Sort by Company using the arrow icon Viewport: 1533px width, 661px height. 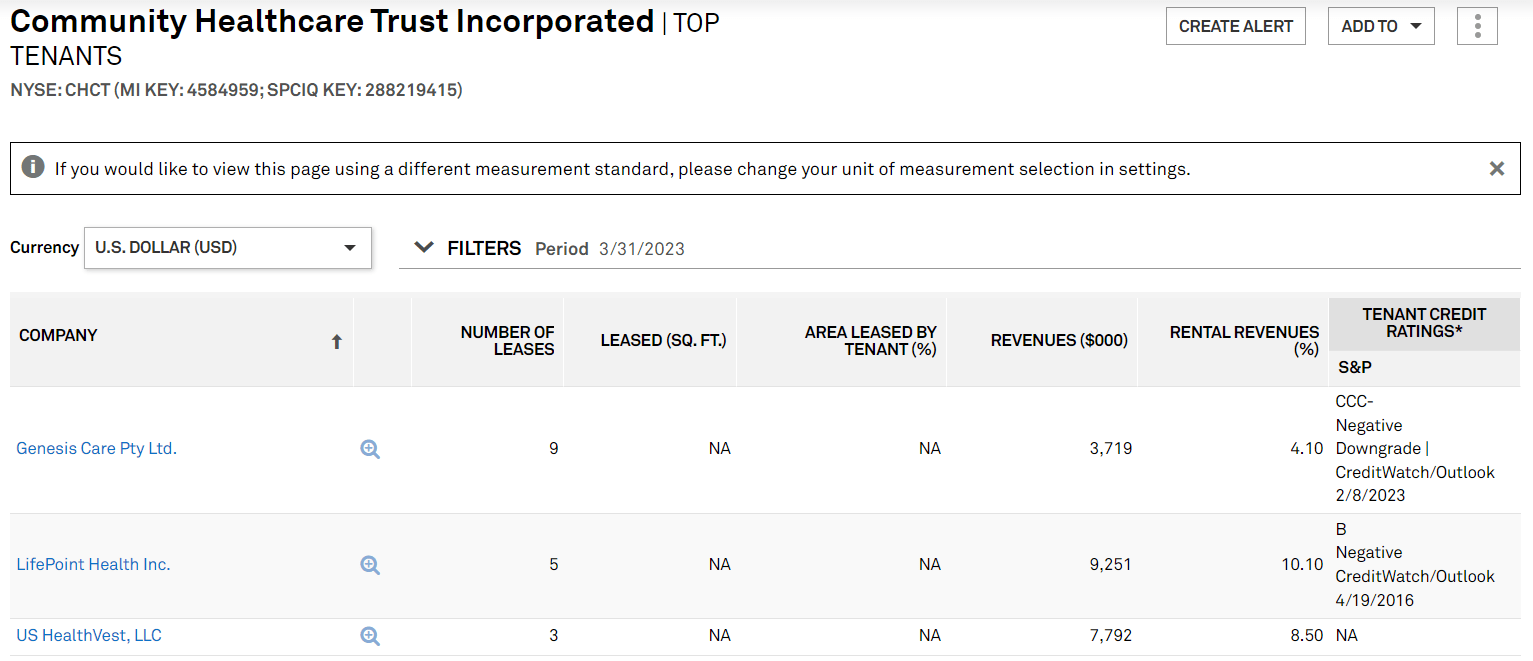337,342
